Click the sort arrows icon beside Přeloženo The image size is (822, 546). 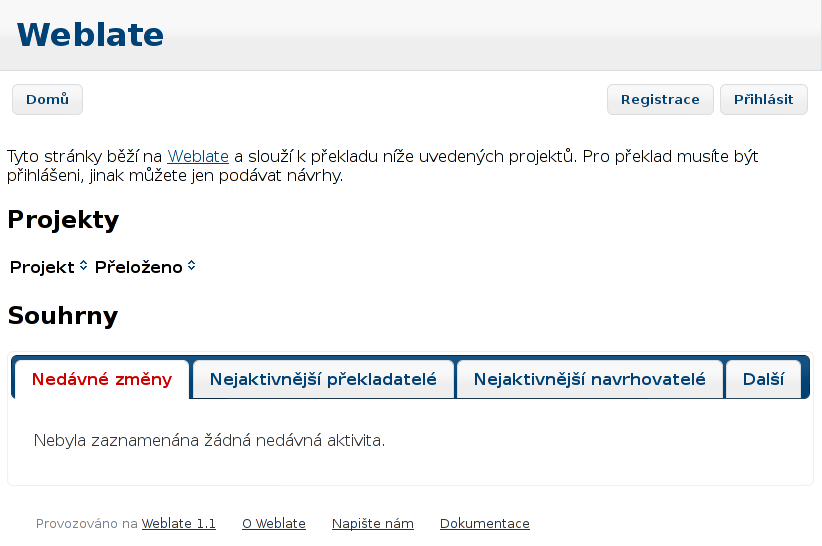click(x=192, y=266)
